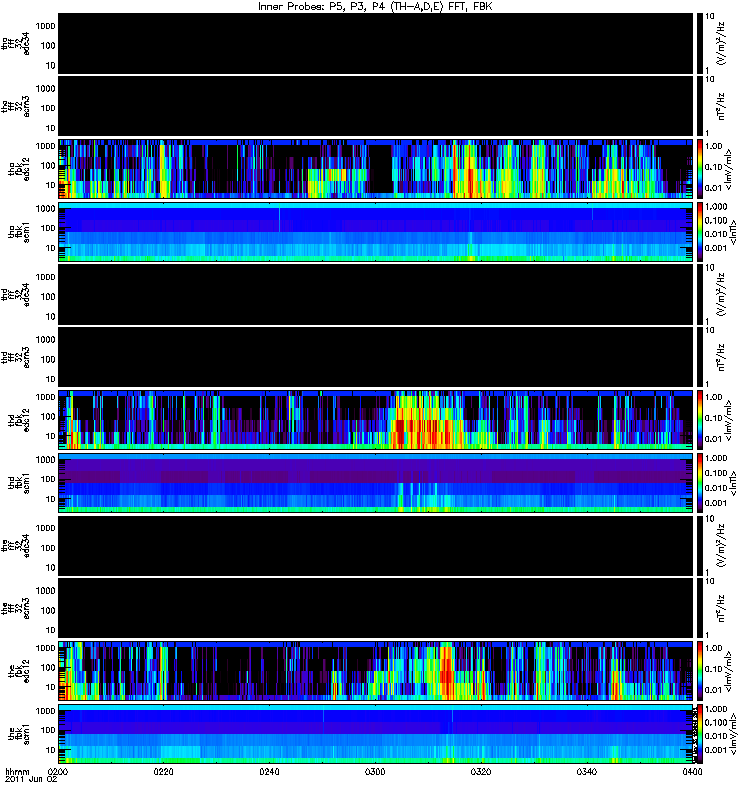Image resolution: width=750 pixels, height=800 pixels.
Task: Click the thd fbk edc12 color bar
Action: [699, 420]
